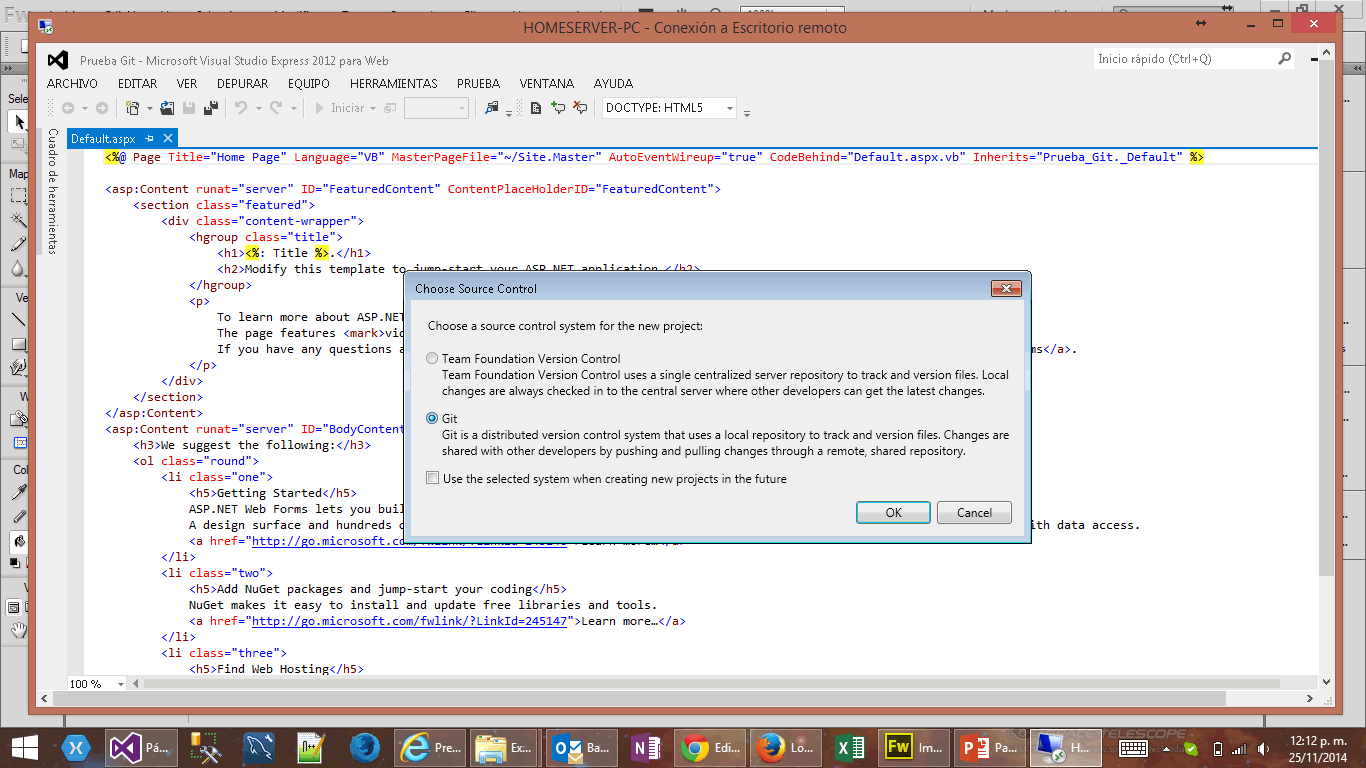Click the Visual Studio logo icon
Viewport: 1366px width, 768px height.
point(58,60)
